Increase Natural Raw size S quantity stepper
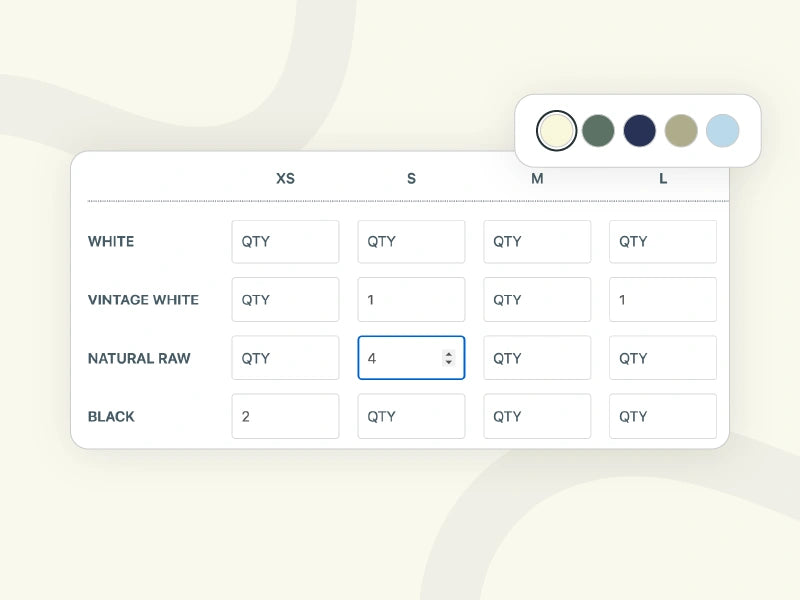Screen dimensions: 800x600 449,354
